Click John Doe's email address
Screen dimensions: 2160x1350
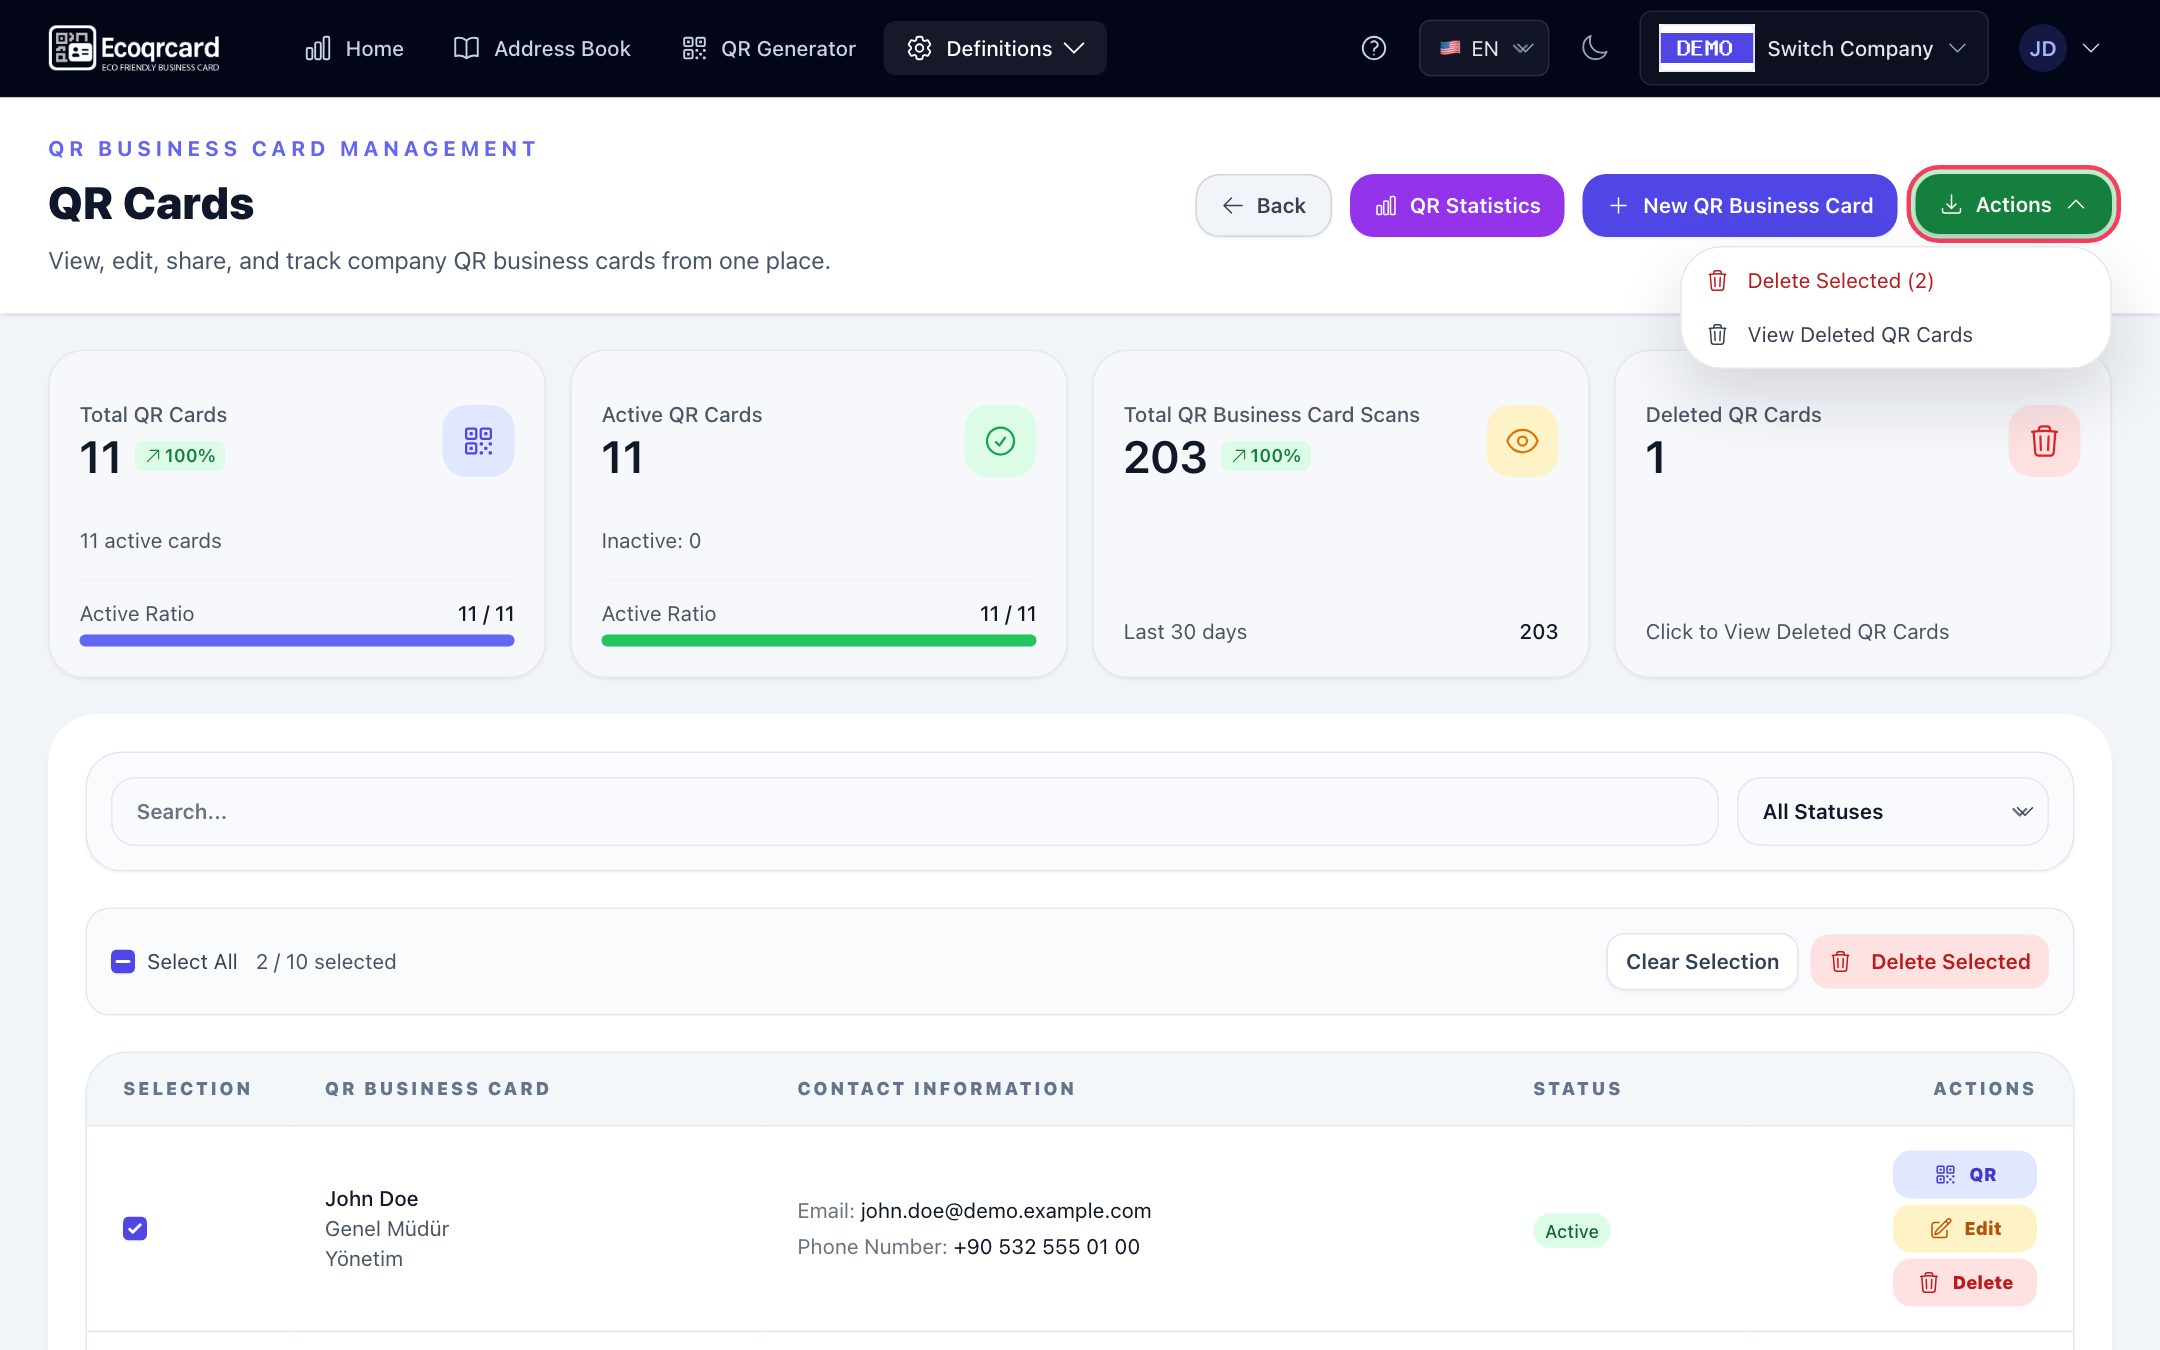pos(1005,1211)
